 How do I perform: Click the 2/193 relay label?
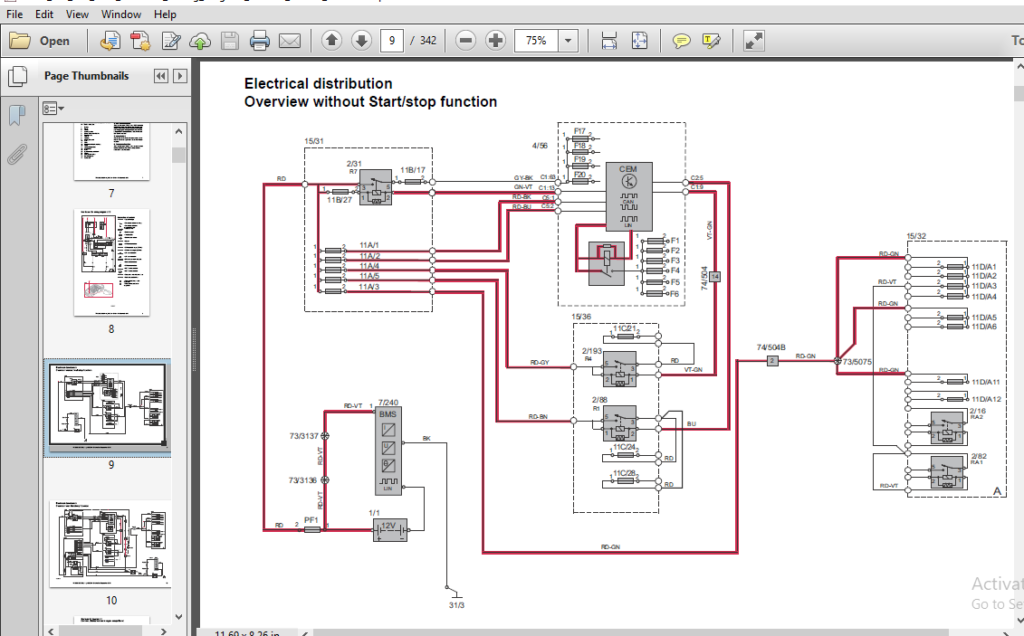pos(592,351)
